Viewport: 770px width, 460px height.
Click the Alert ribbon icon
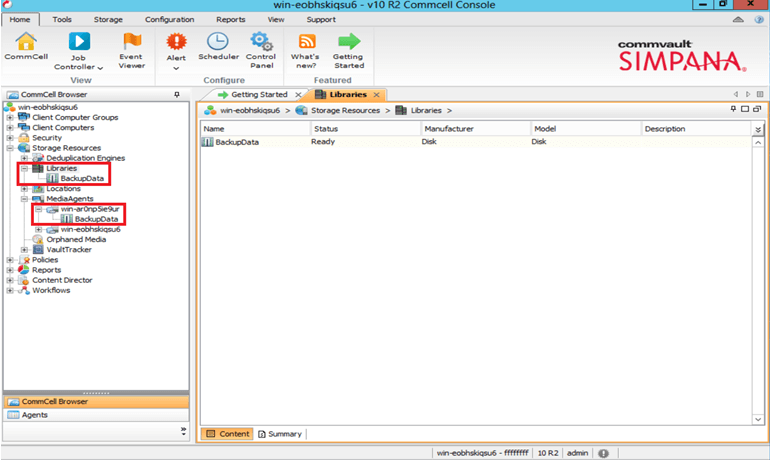click(x=176, y=42)
